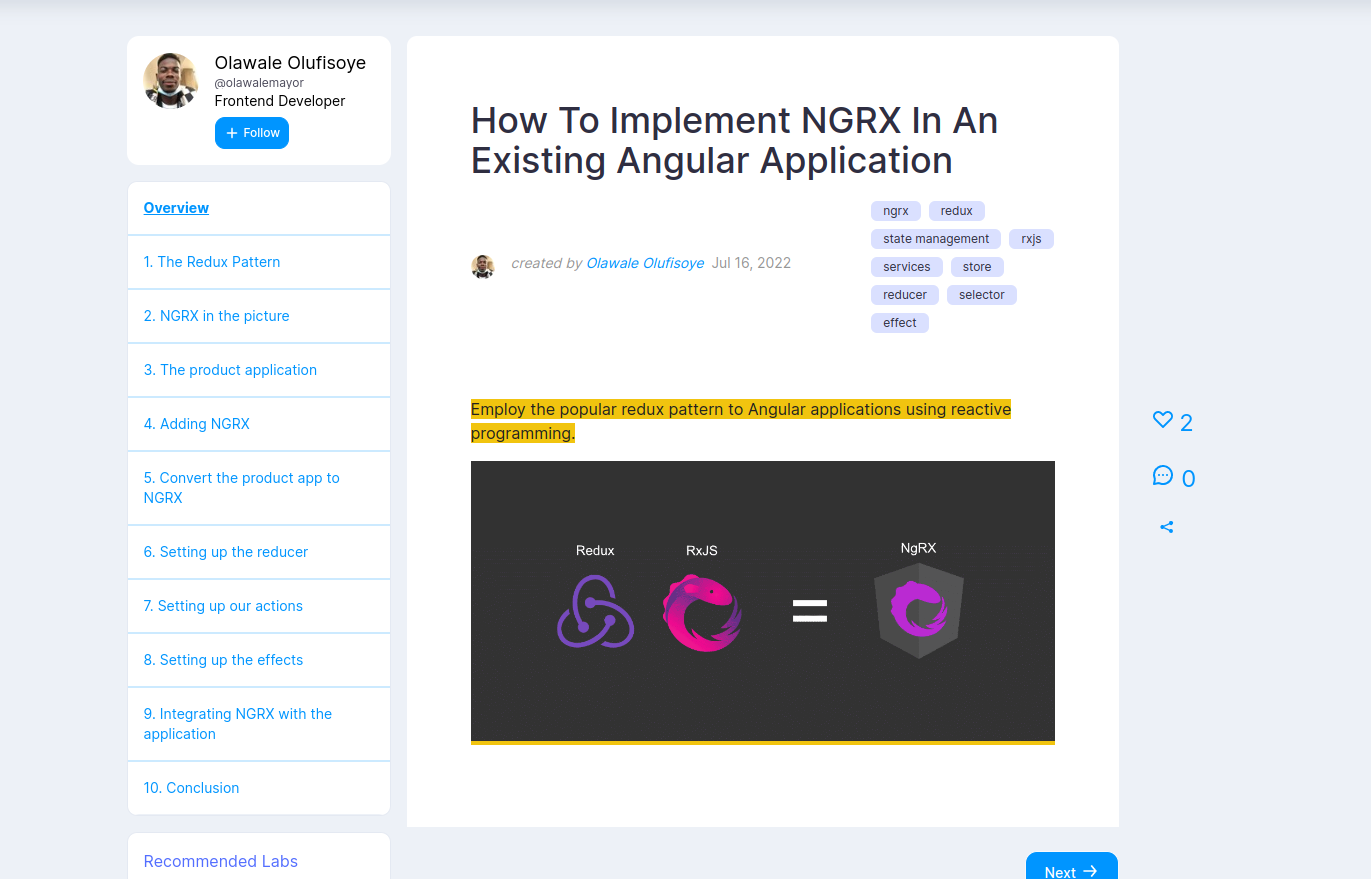1371x879 pixels.
Task: Like the article with the heart icon
Action: [x=1162, y=420]
